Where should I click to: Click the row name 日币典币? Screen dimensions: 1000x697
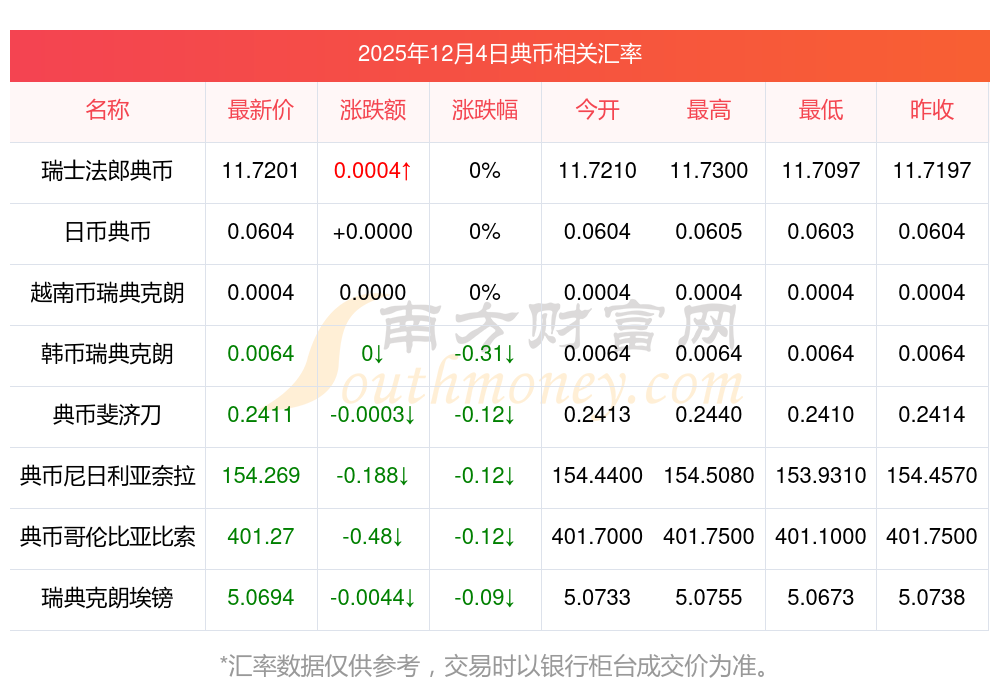pos(107,232)
